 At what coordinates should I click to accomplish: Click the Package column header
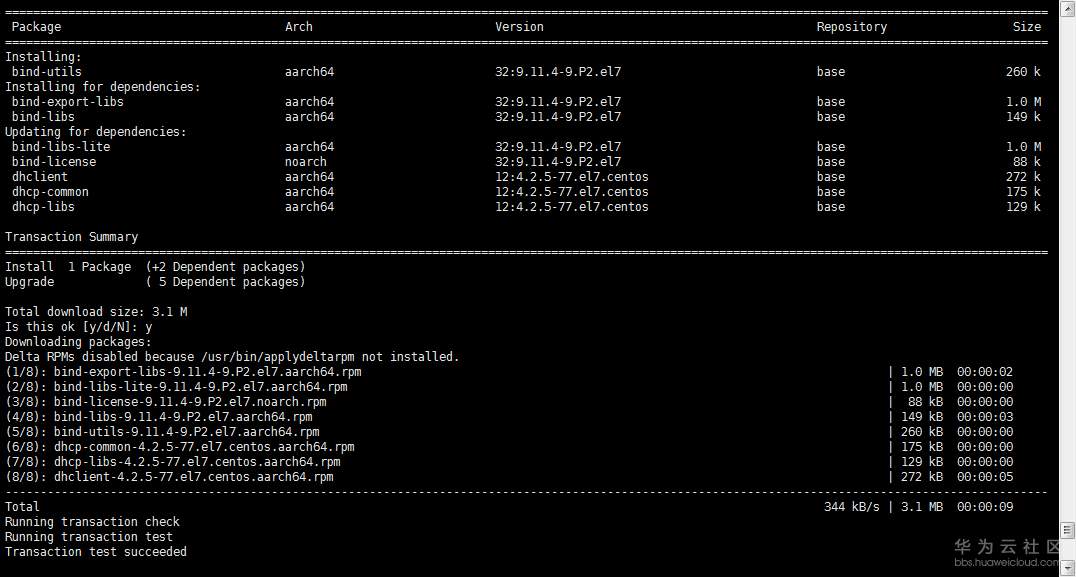[36, 27]
